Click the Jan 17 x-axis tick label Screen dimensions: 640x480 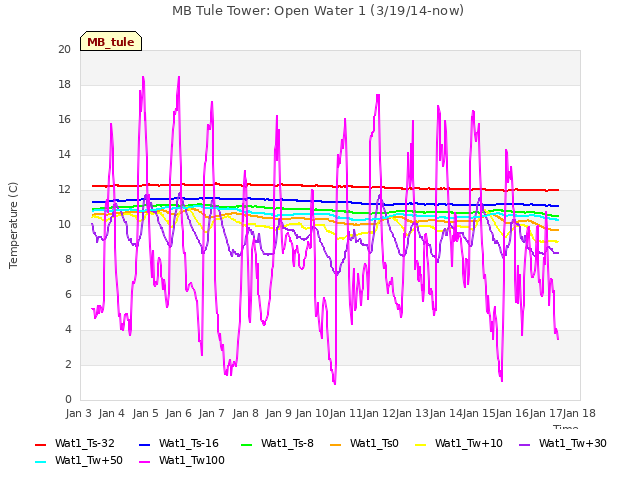[546, 413]
